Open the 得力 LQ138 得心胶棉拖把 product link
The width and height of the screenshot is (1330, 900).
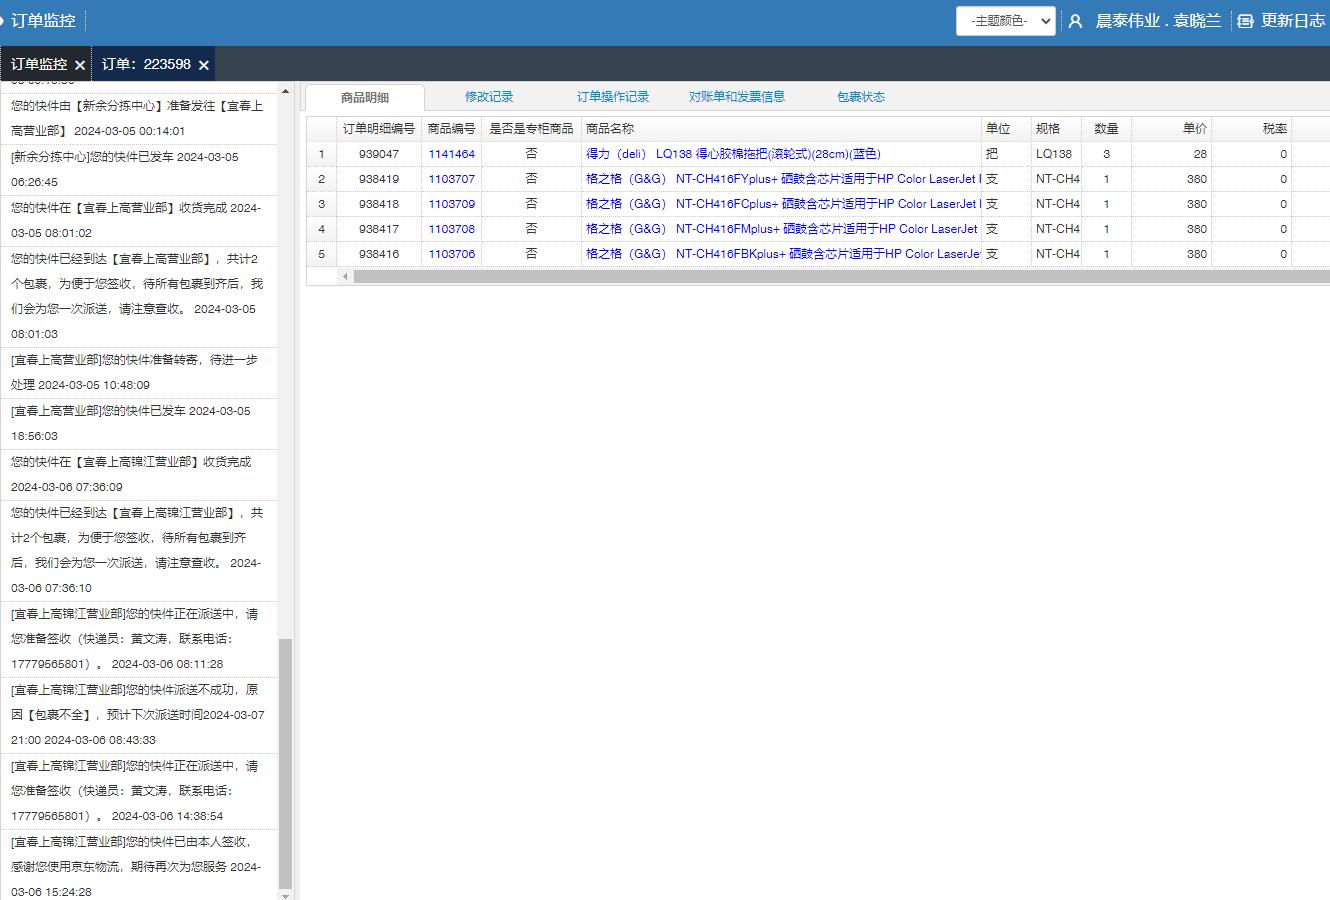point(733,154)
